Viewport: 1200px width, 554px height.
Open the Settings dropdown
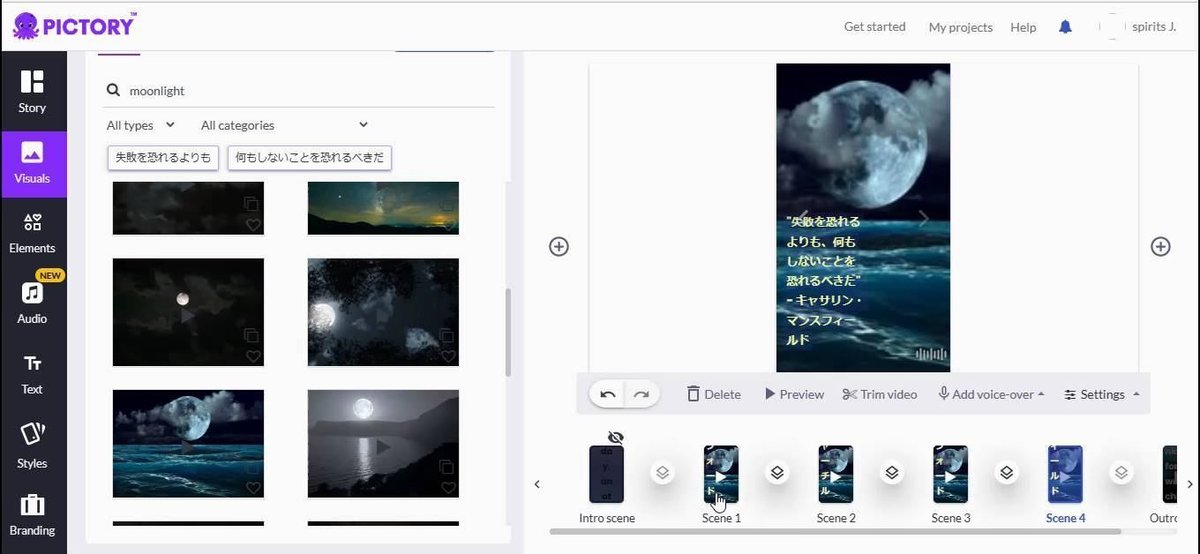point(1101,394)
